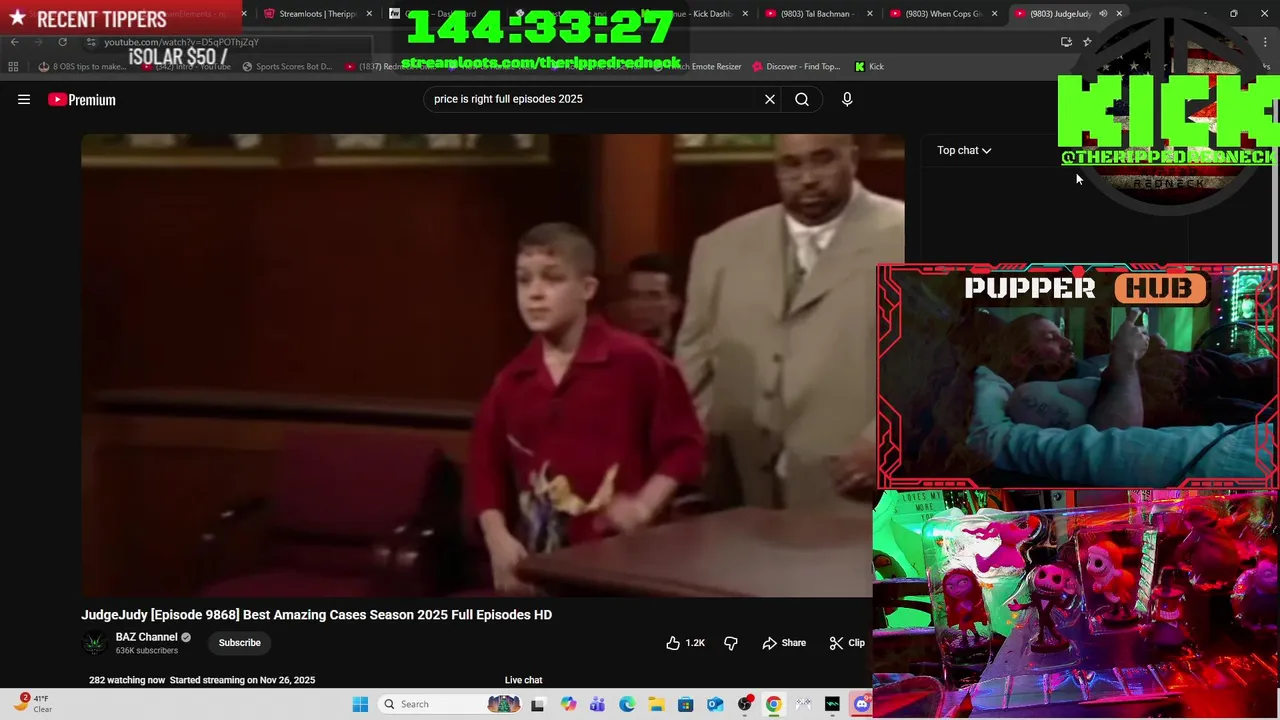Open Kick bookmark
This screenshot has width=1280, height=720.
click(869, 67)
